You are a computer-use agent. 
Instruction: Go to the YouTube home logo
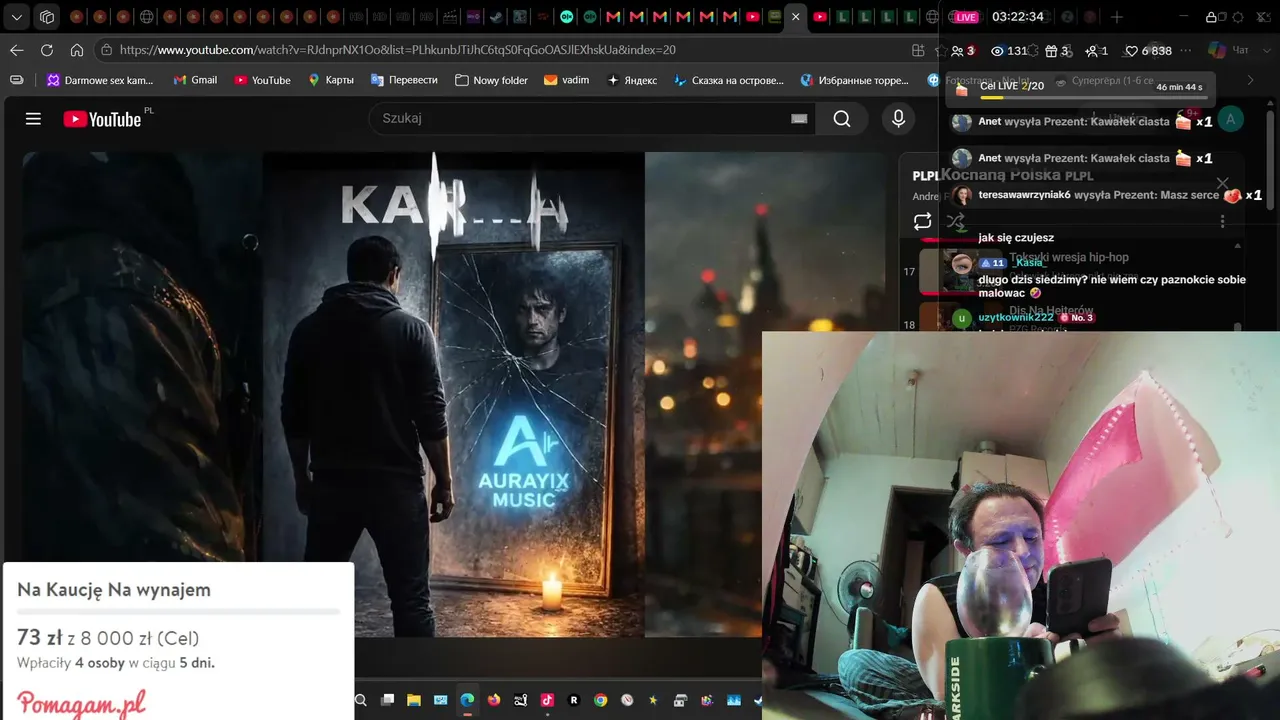pos(102,119)
